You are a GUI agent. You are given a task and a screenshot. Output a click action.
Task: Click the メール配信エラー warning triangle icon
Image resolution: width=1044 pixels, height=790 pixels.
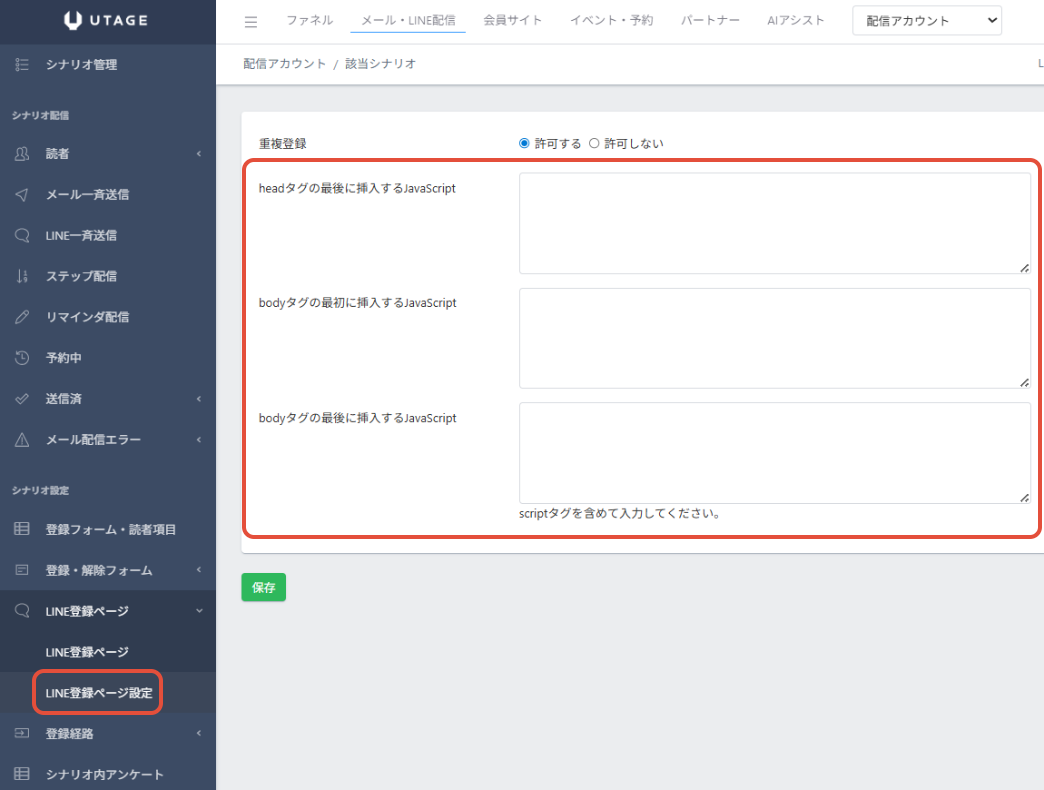pos(22,440)
